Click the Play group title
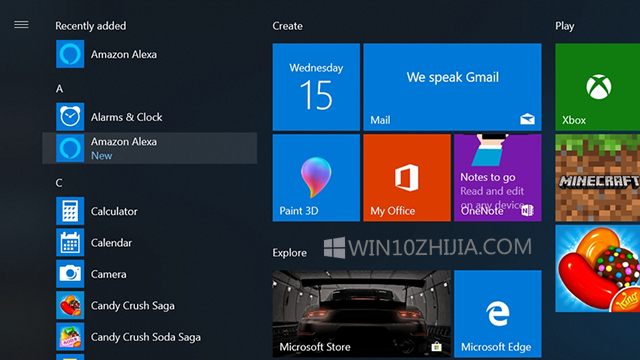The height and width of the screenshot is (360, 640). 564,26
